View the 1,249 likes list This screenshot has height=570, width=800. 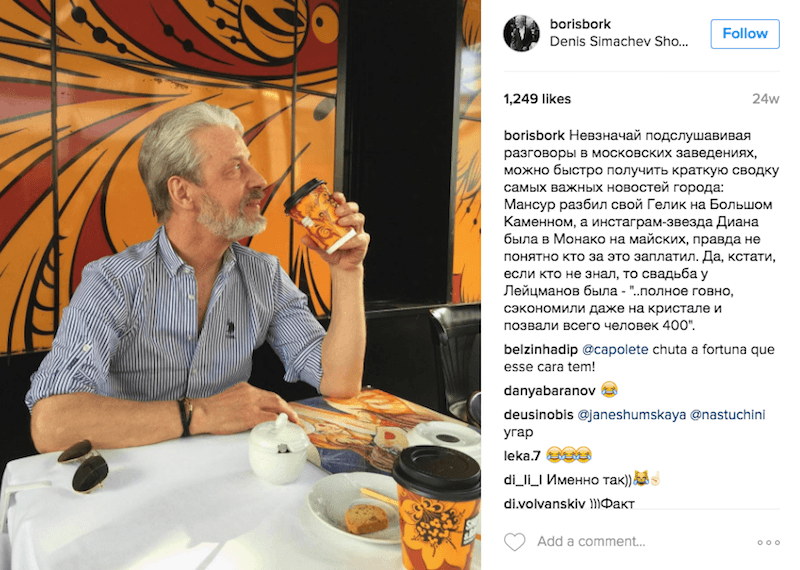(537, 99)
